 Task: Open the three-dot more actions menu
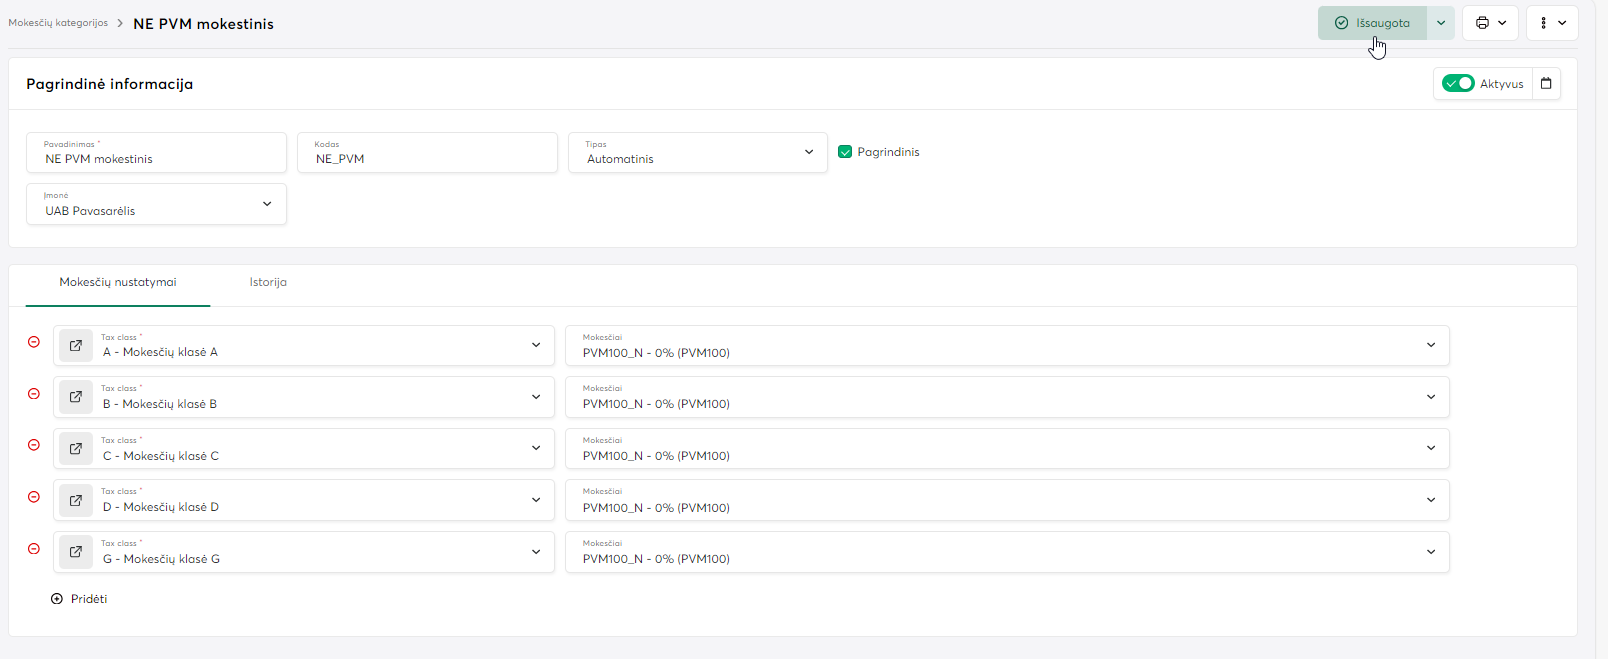(x=1552, y=23)
